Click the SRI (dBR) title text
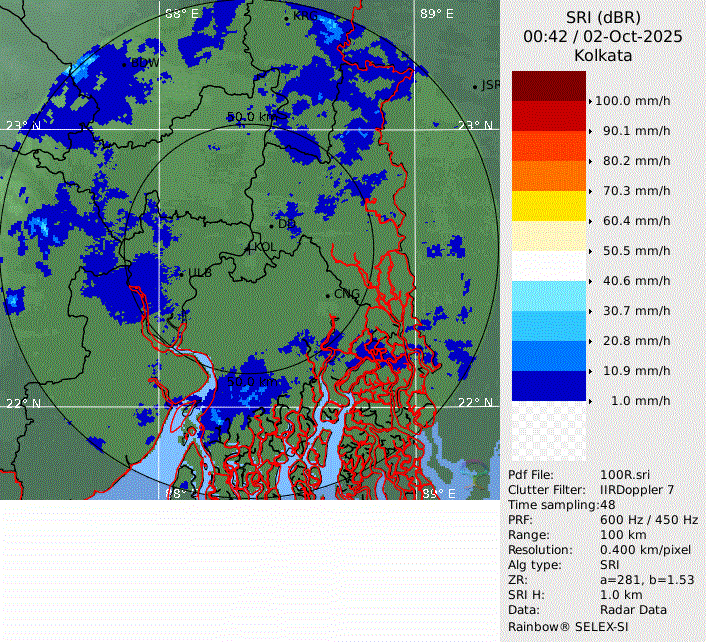This screenshot has height=642, width=706. [603, 17]
